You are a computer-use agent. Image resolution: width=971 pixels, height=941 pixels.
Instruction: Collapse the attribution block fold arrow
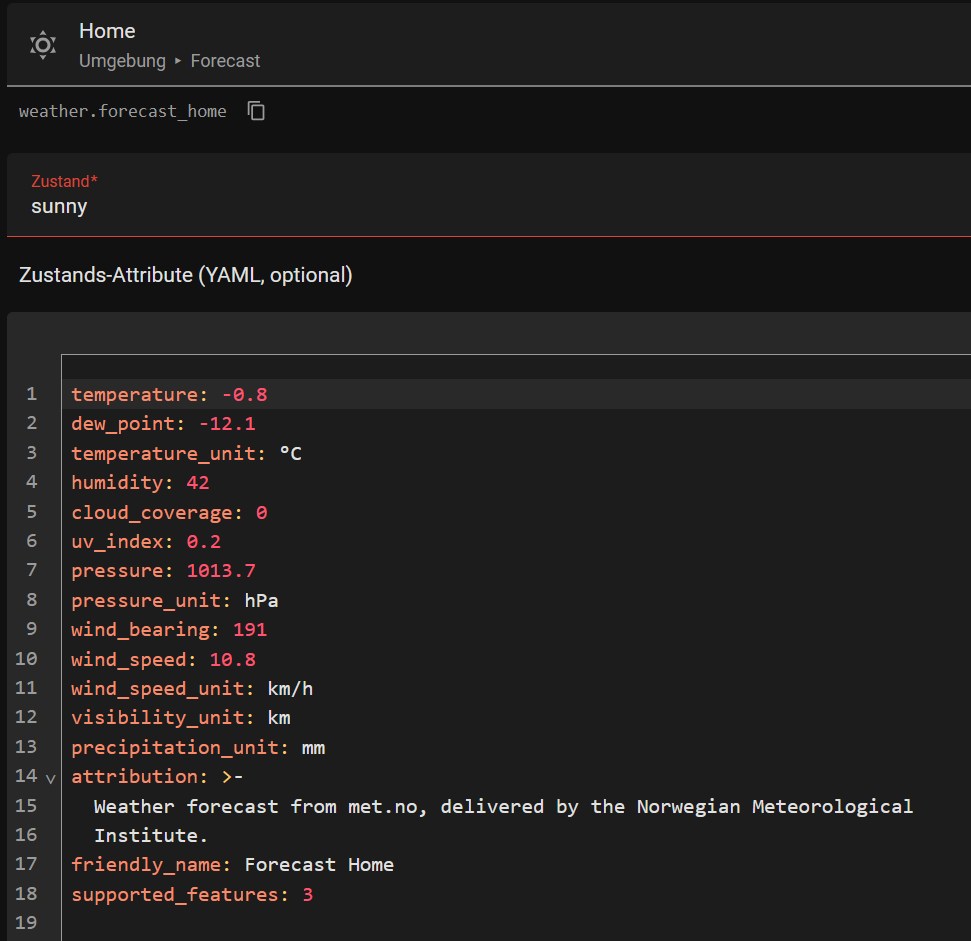tap(51, 777)
